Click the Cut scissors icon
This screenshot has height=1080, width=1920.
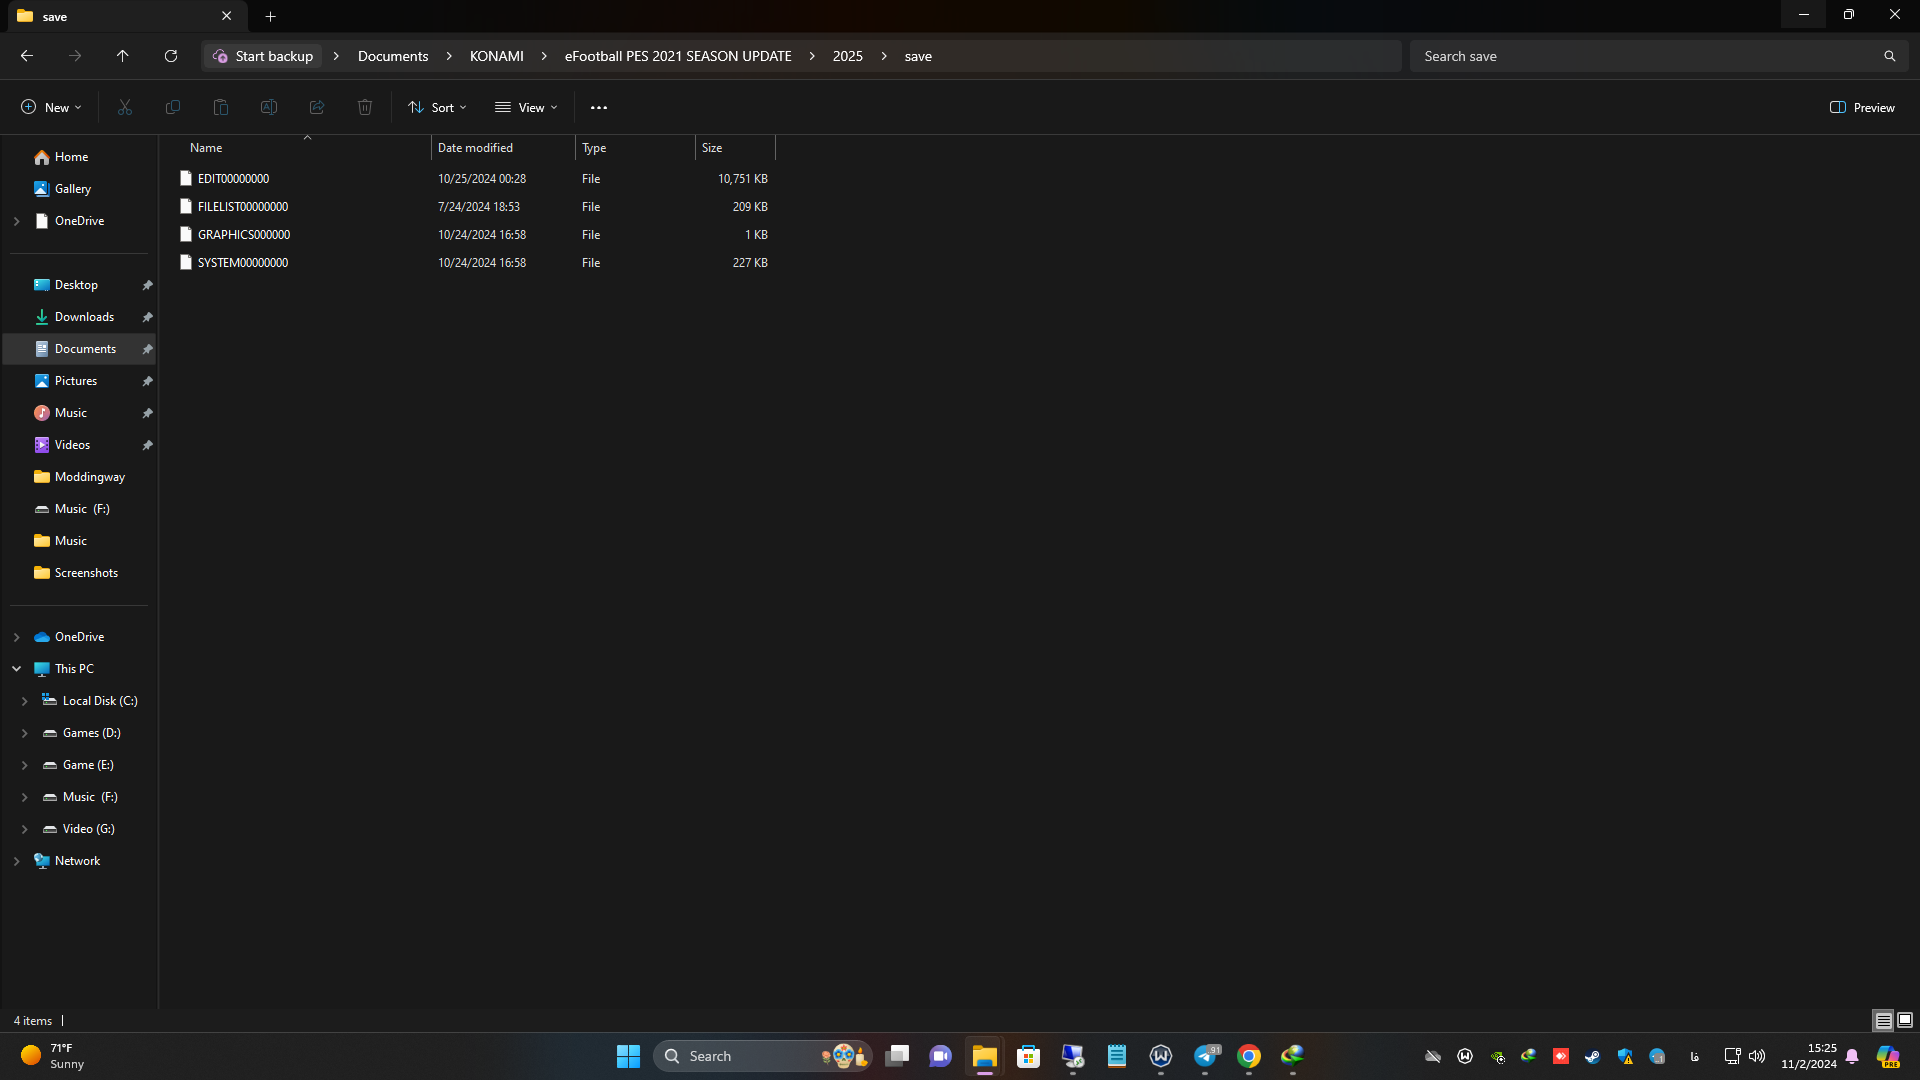tap(125, 107)
